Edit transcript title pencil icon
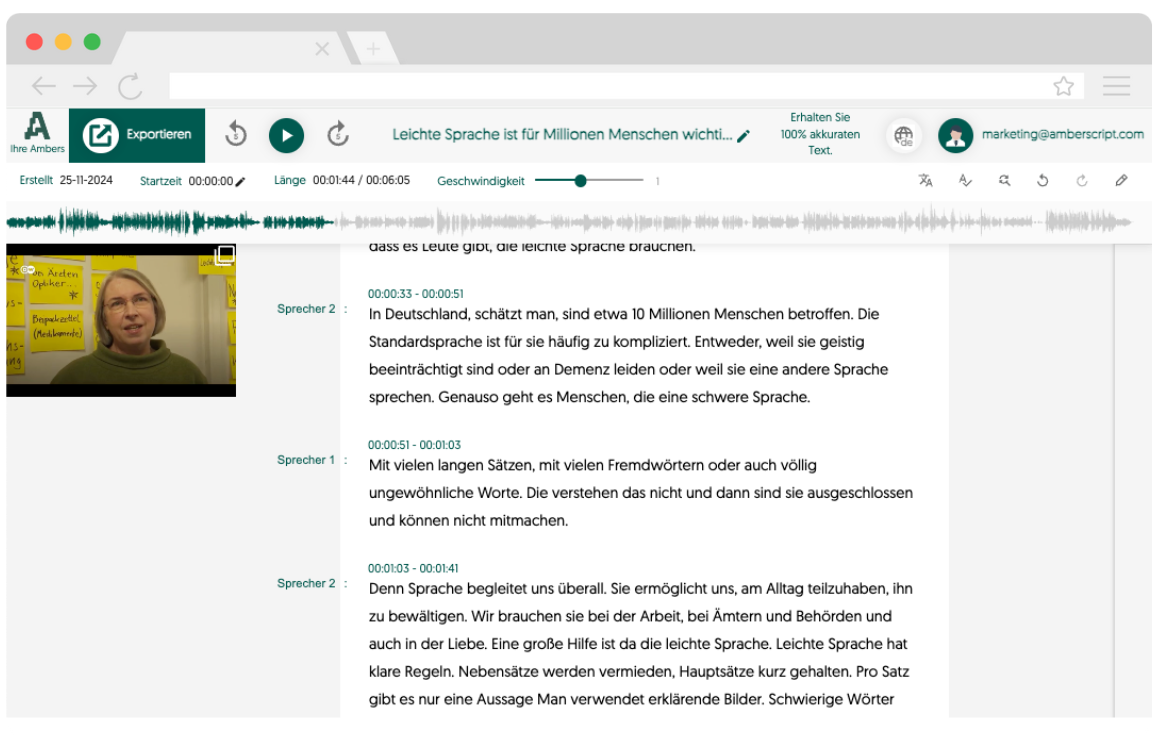1158x737 pixels. 744,135
